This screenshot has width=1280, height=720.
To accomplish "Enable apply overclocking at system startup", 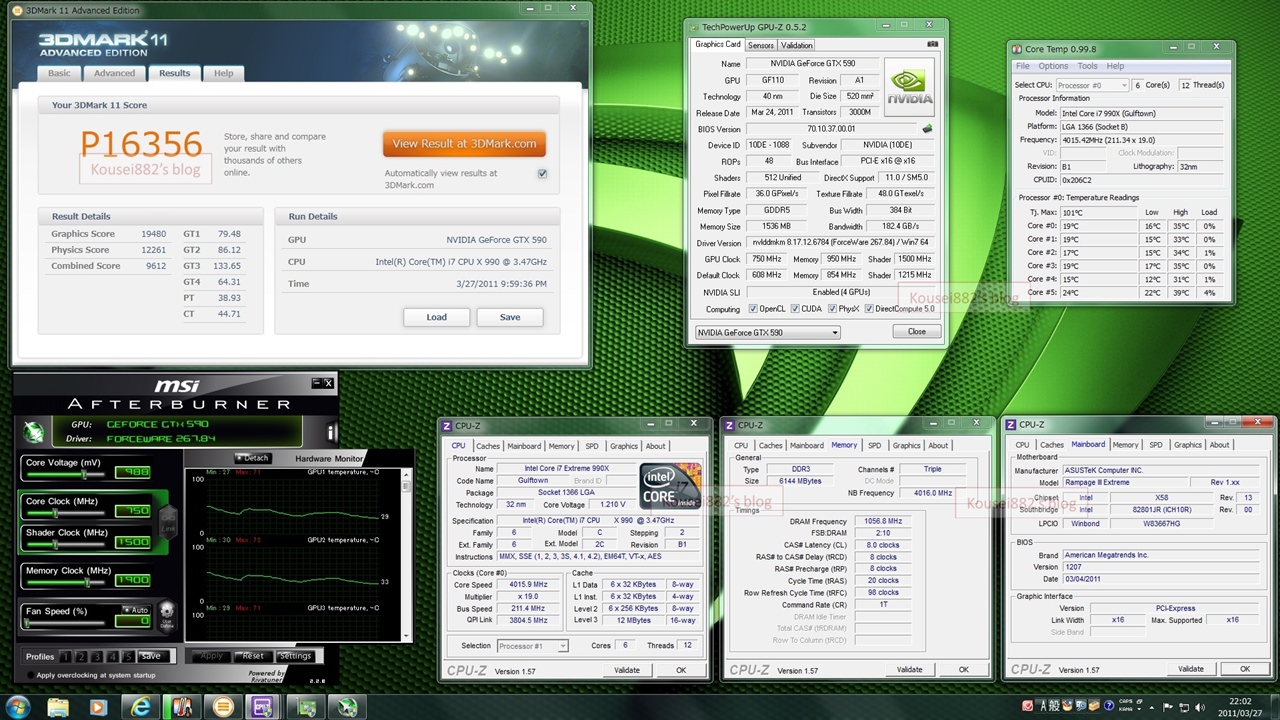I will [x=31, y=675].
